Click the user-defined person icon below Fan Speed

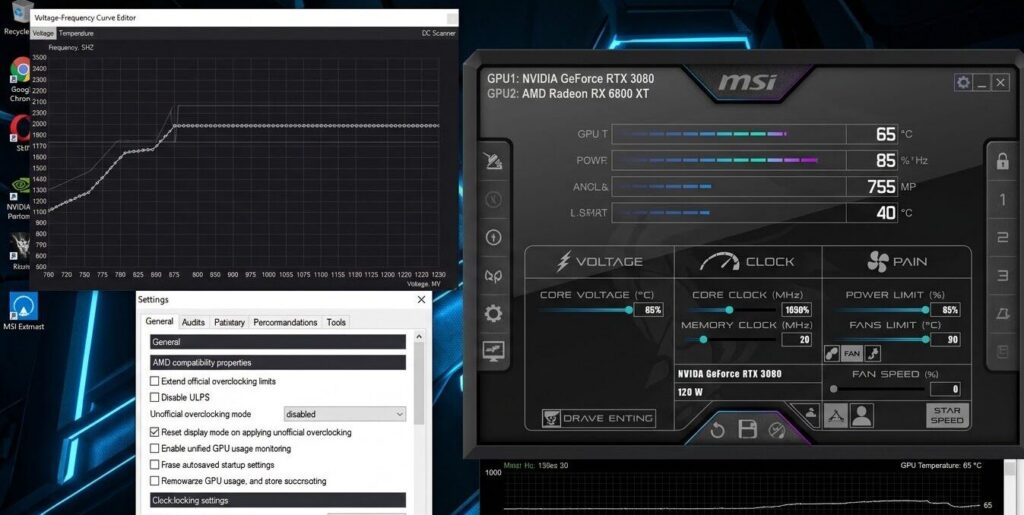[x=862, y=416]
